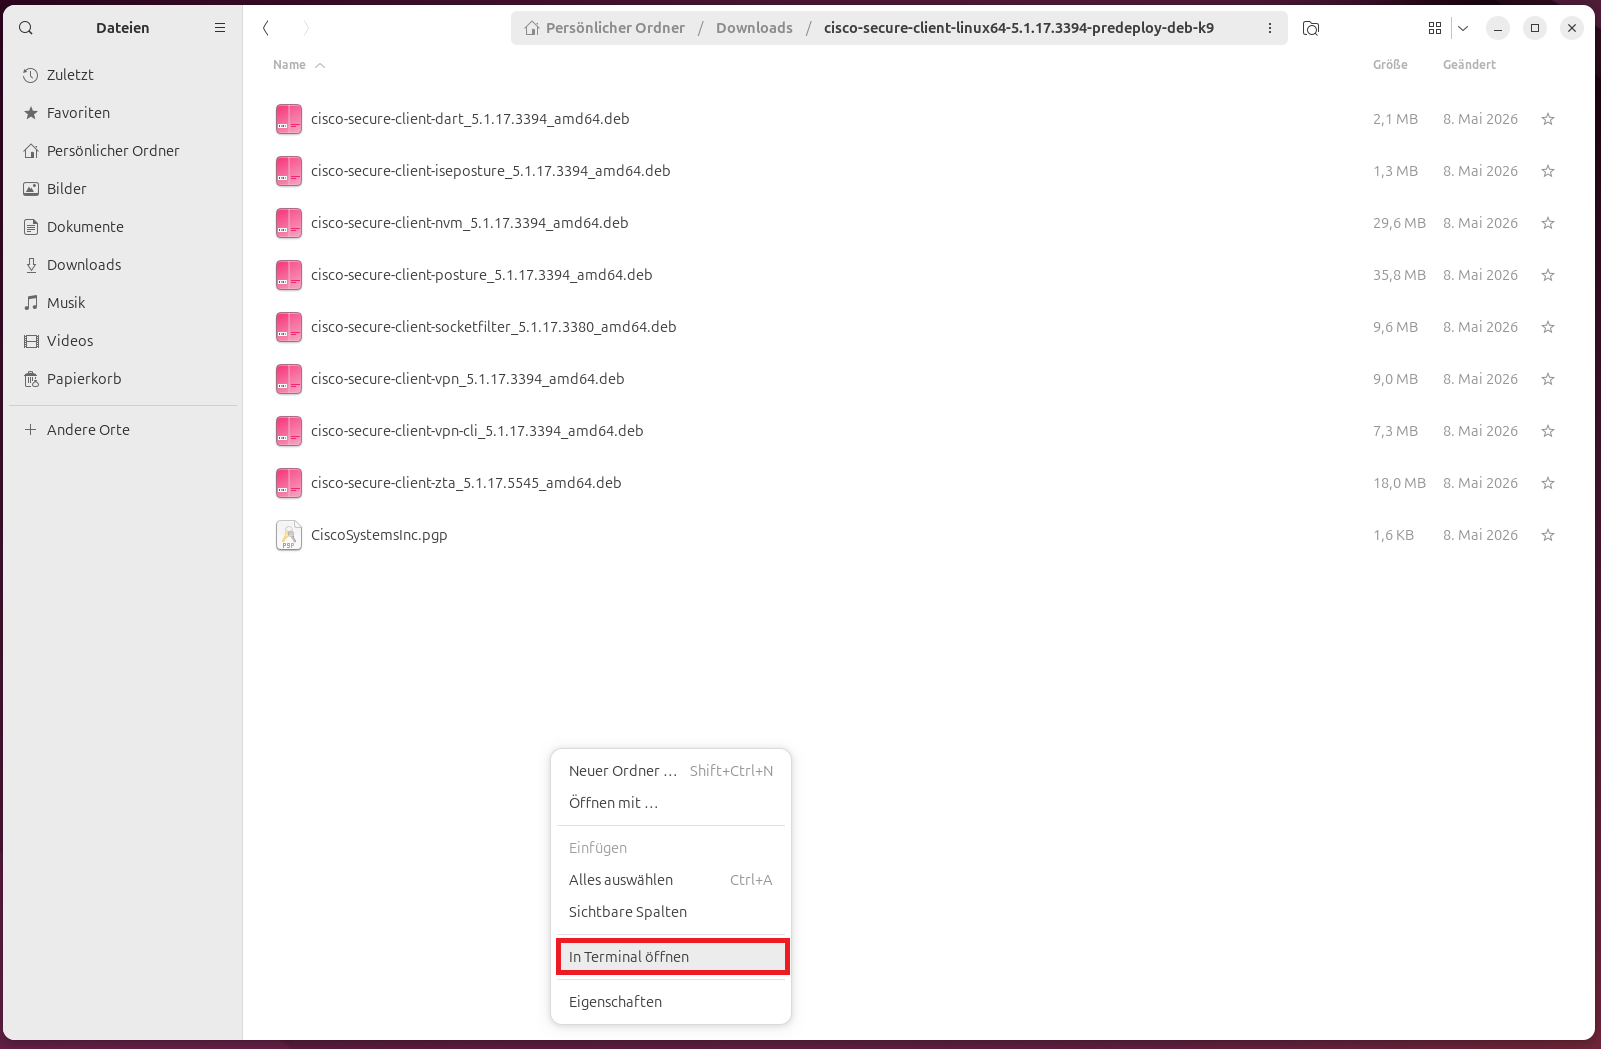This screenshot has height=1049, width=1601.
Task: Open Bilder folder in sidebar
Action: 124,189
